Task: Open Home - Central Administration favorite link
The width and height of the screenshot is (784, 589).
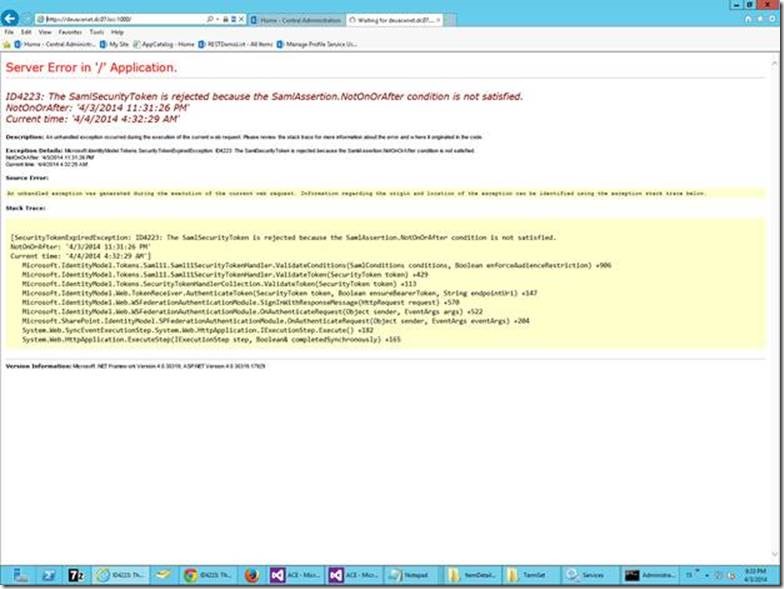Action: (54, 44)
